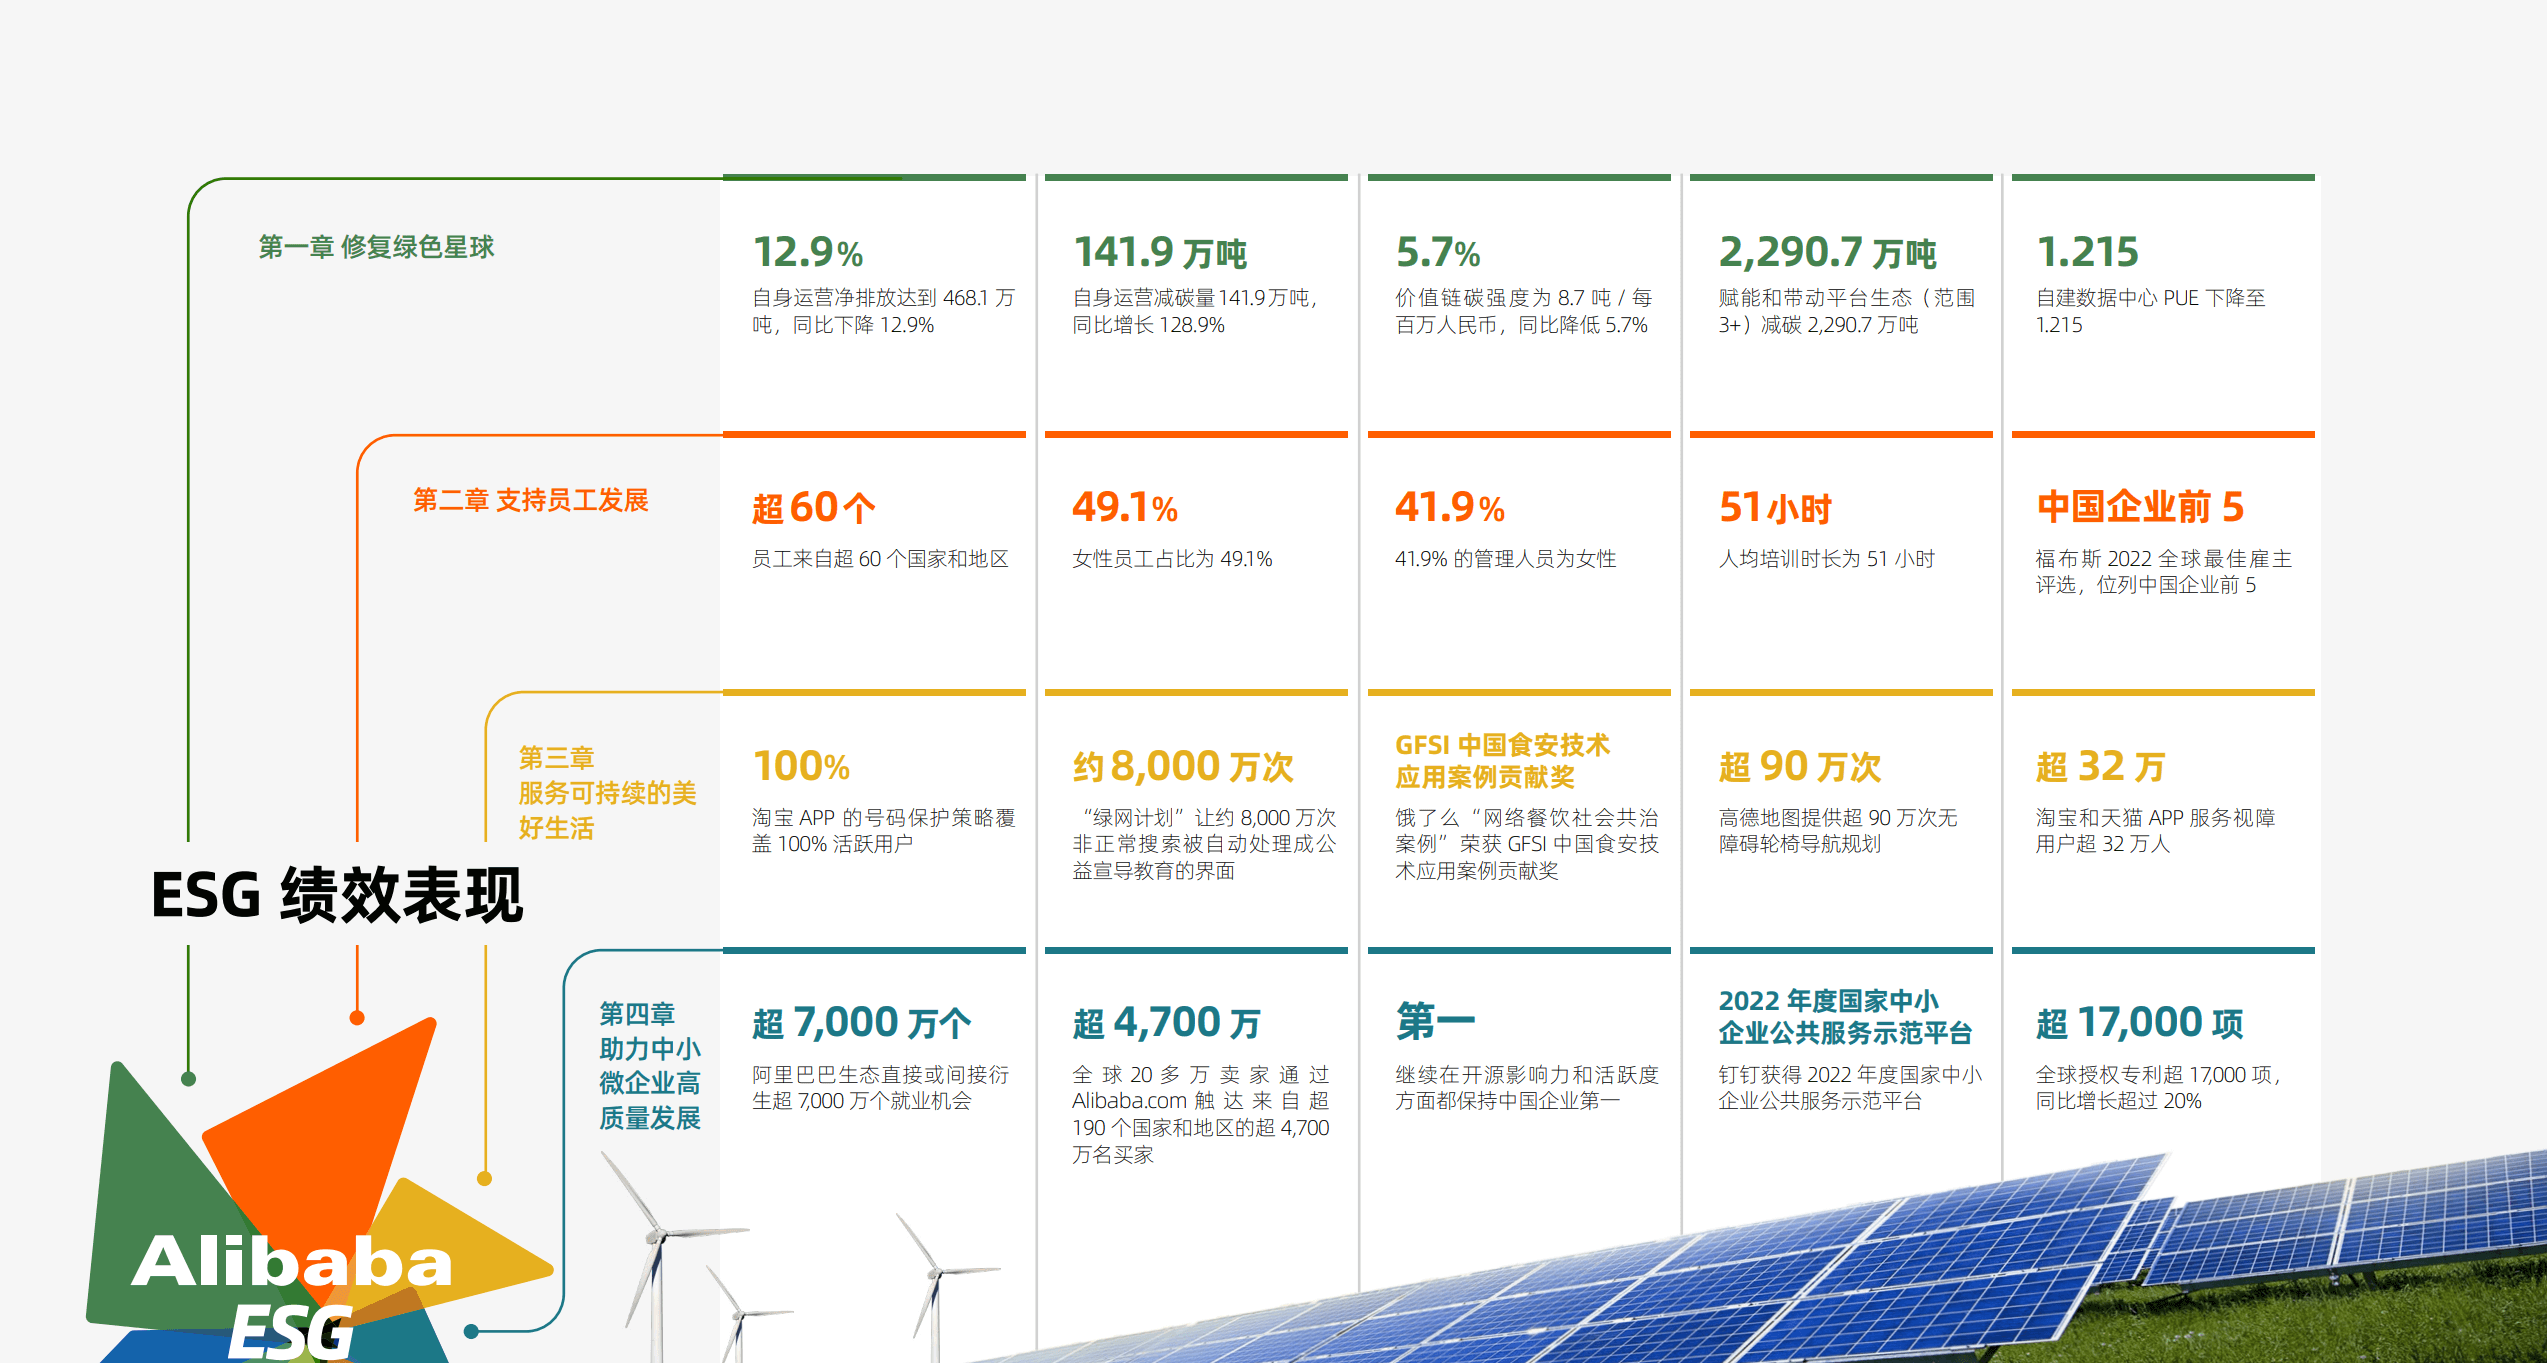Click the 1.215 PUE figure

(x=2088, y=252)
